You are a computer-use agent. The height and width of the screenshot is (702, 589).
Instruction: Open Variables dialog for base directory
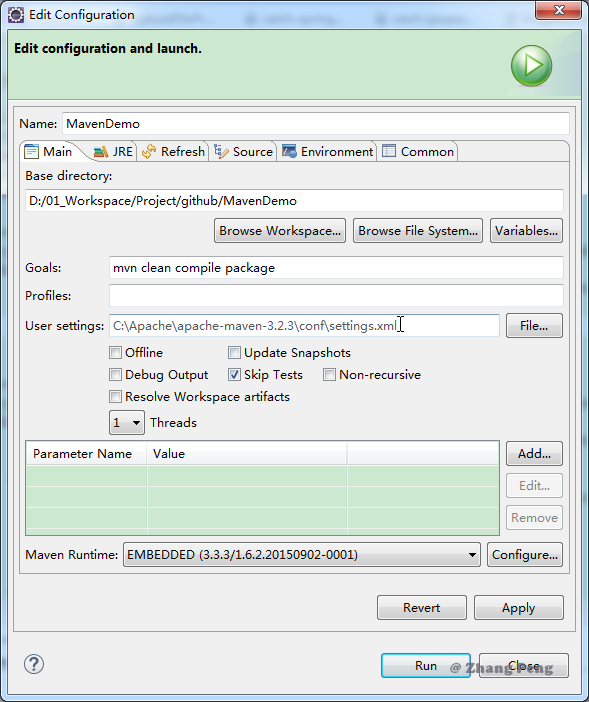click(x=526, y=231)
